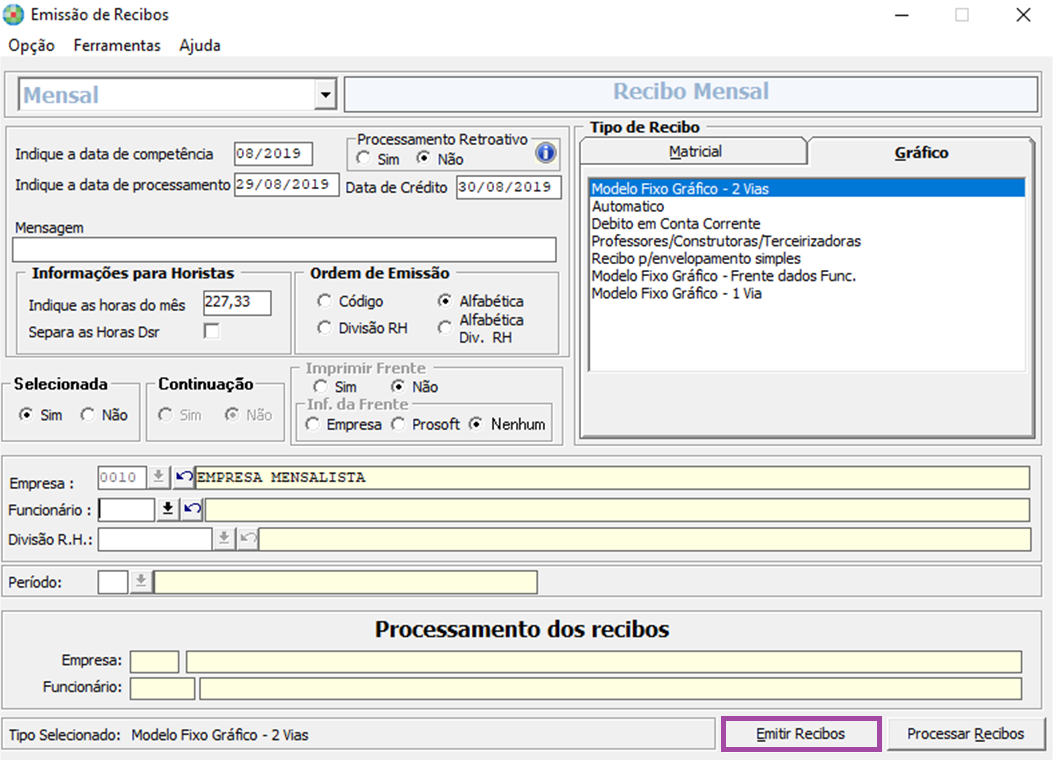Viewport: 1053px width, 760px height.
Task: Select Modelo Fixo Gráfico - 1 Via
Action: coord(807,293)
